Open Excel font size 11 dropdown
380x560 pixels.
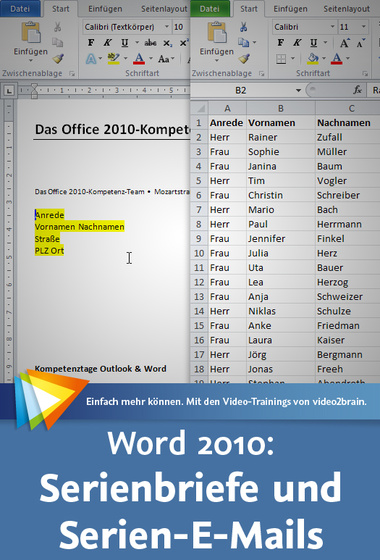click(x=364, y=27)
